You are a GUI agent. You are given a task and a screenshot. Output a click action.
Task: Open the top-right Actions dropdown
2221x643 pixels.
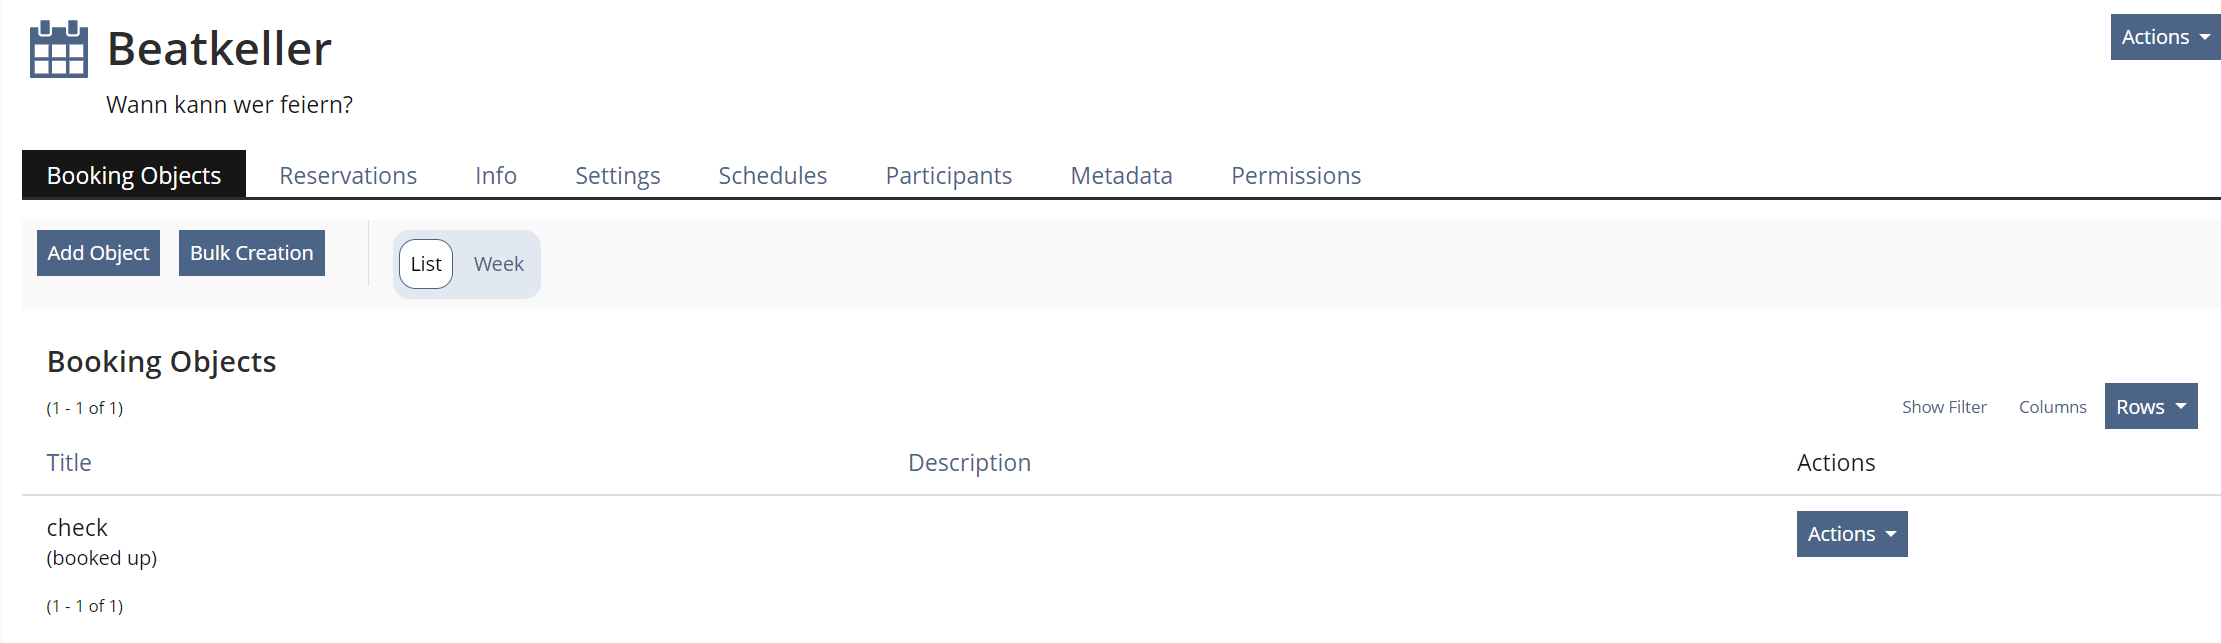click(2164, 37)
